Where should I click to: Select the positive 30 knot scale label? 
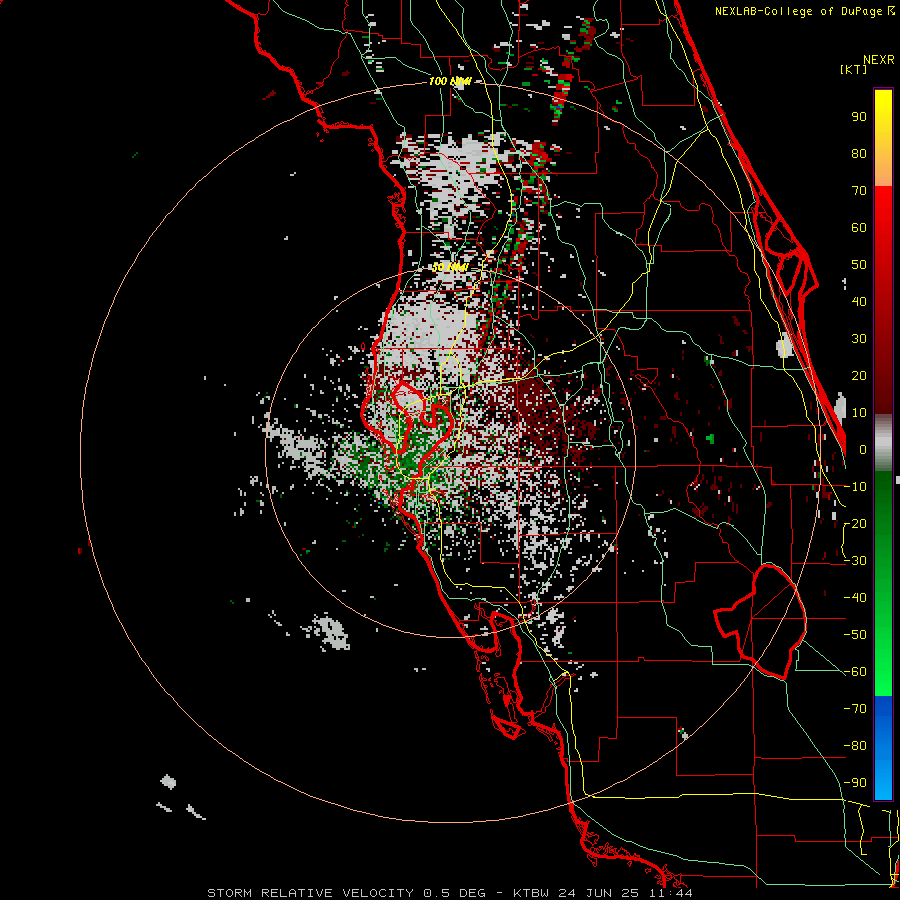pos(859,339)
